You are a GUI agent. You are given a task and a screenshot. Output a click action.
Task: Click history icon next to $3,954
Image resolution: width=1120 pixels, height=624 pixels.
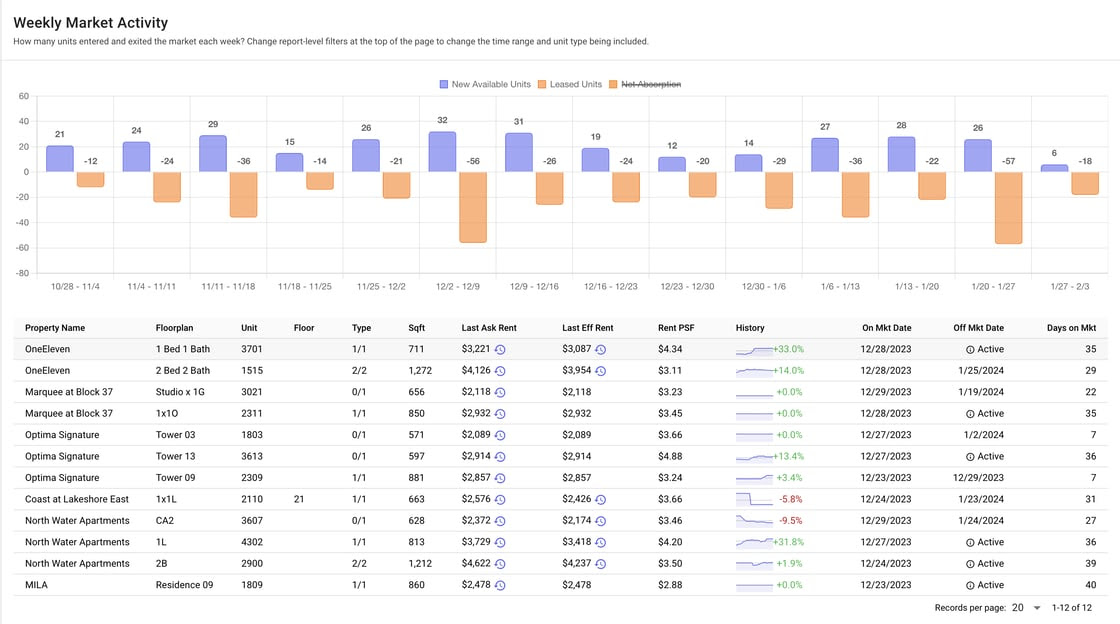pos(601,371)
